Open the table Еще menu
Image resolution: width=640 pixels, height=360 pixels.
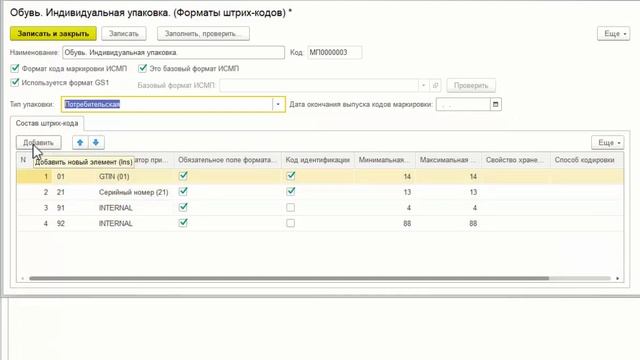click(608, 142)
